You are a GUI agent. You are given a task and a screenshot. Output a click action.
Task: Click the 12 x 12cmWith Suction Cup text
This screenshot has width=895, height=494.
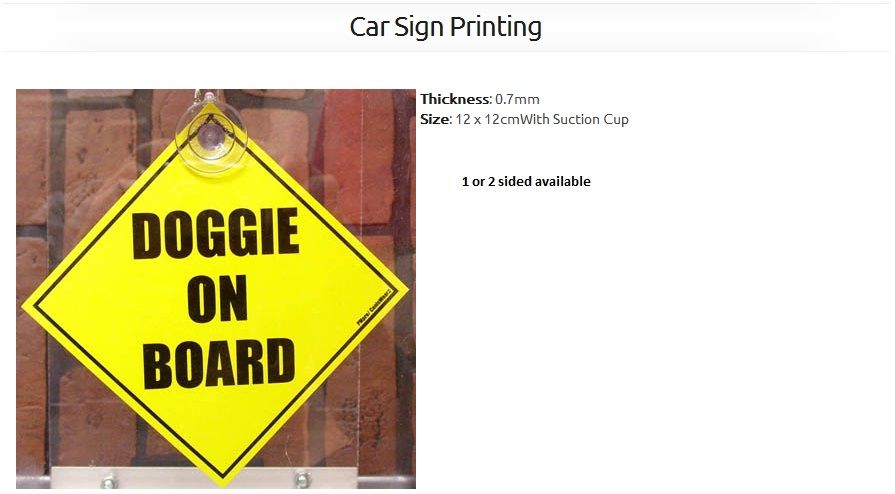[542, 119]
